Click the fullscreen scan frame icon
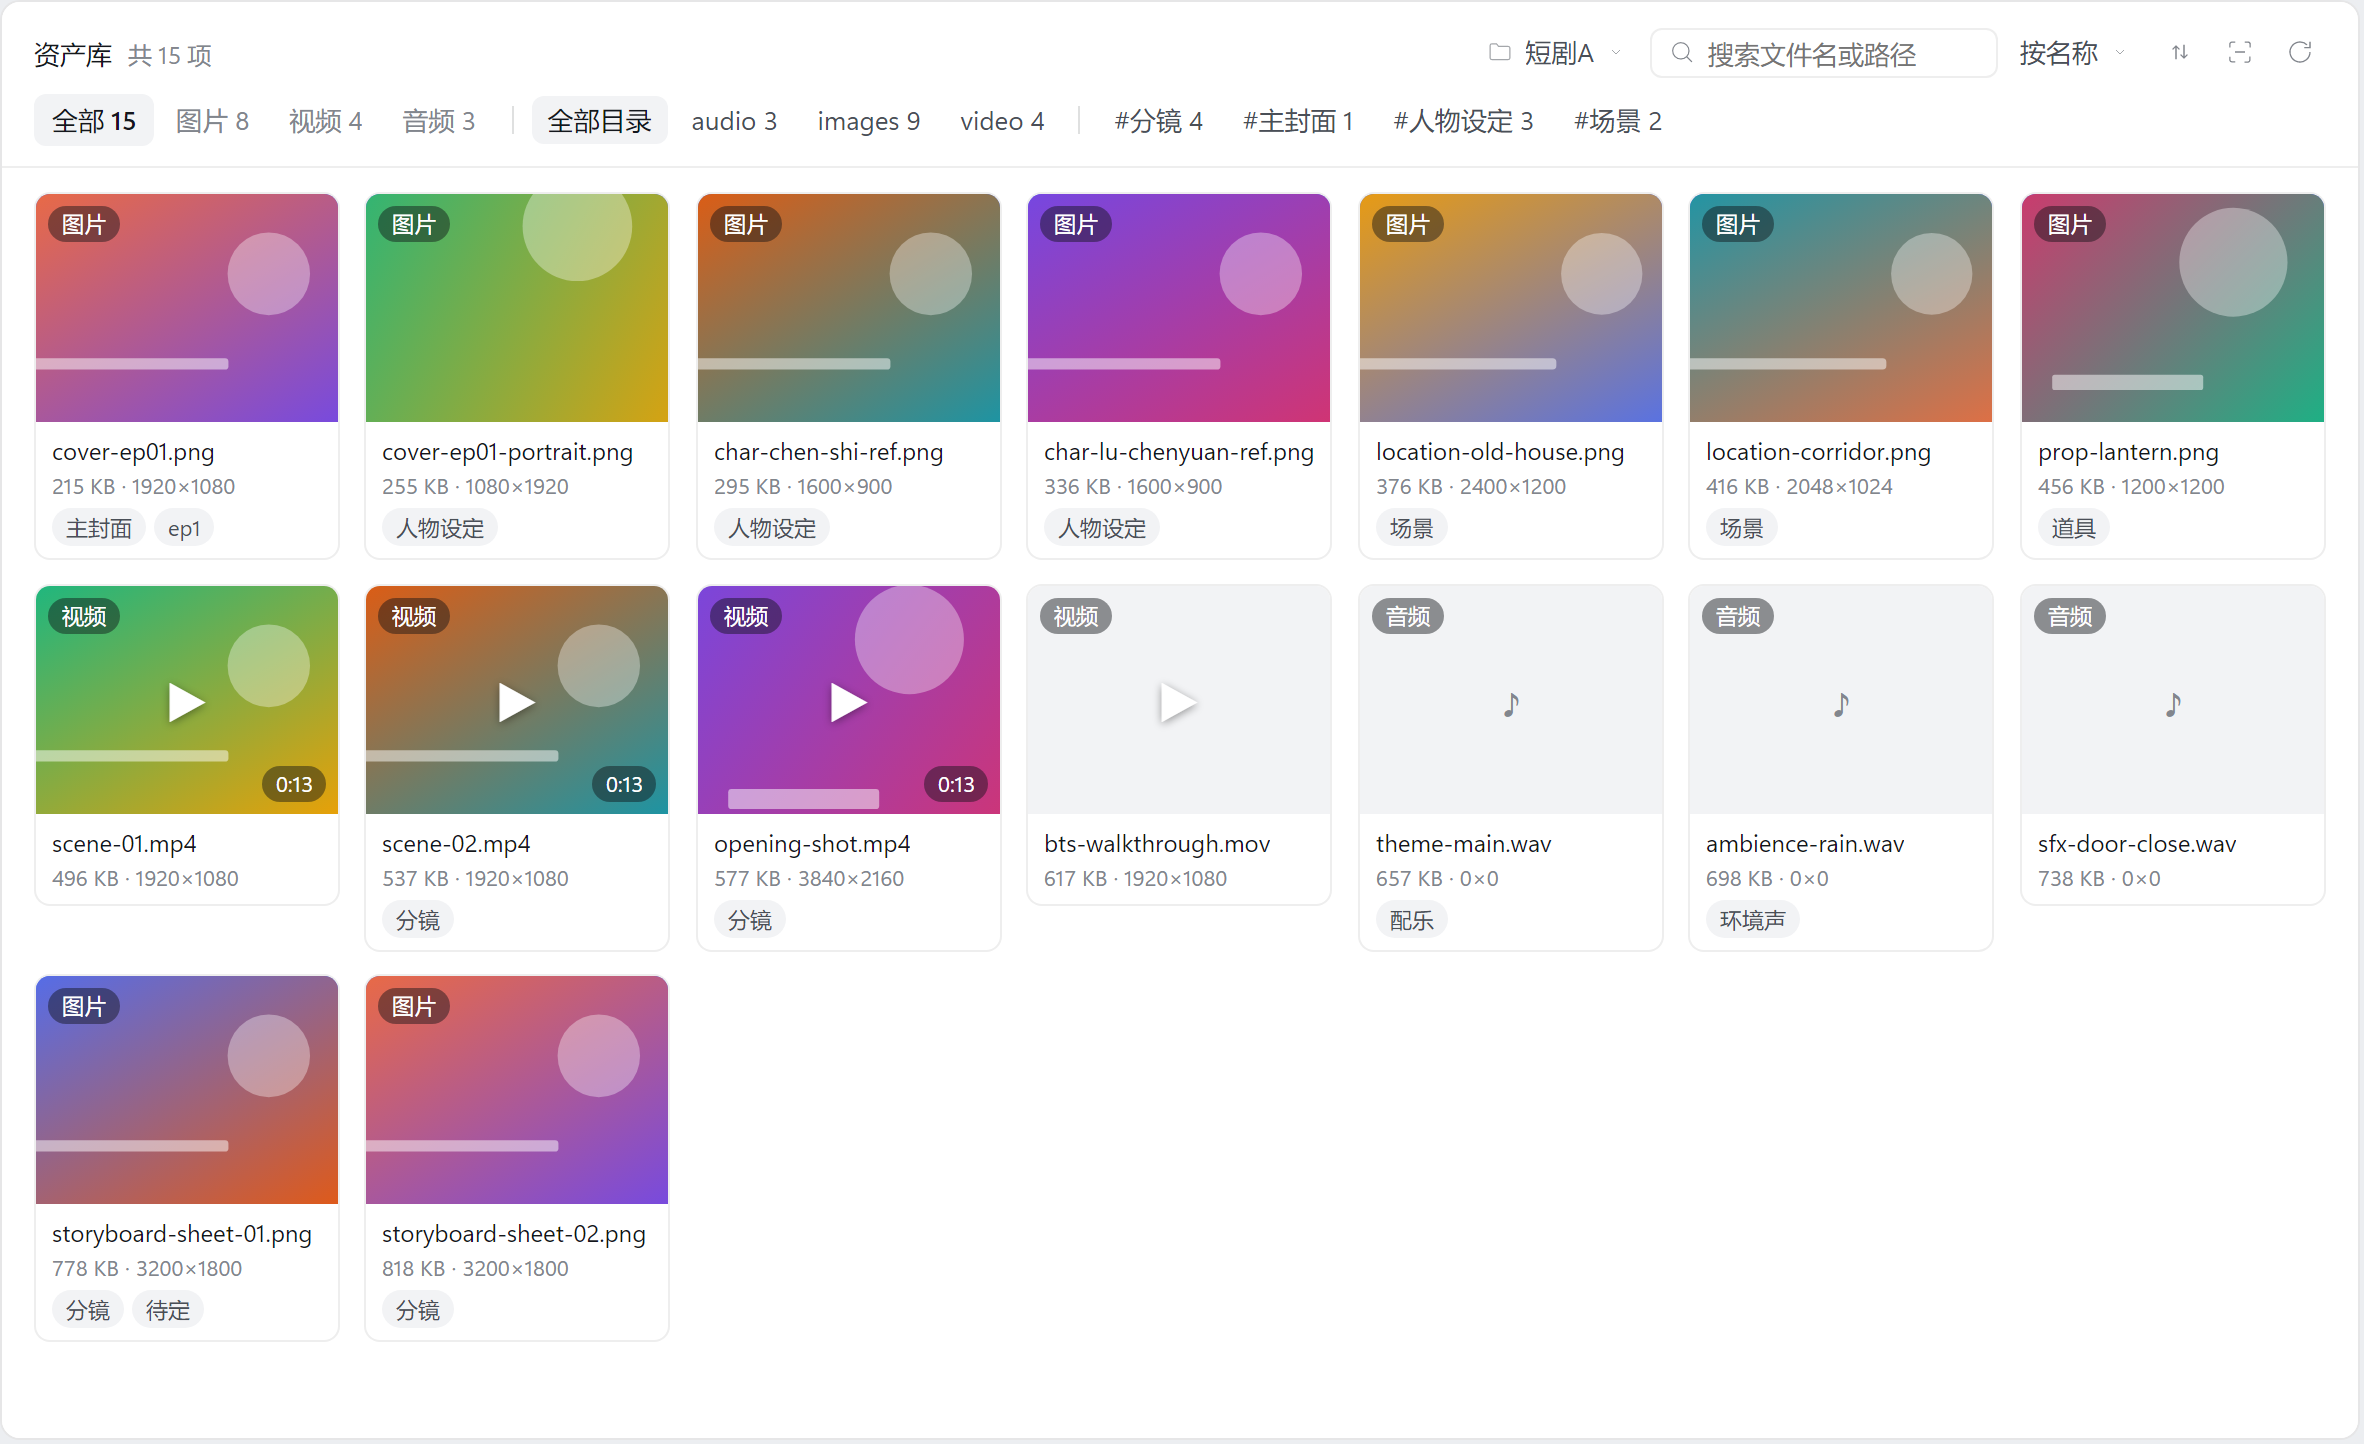This screenshot has width=2364, height=1444. [x=2240, y=53]
